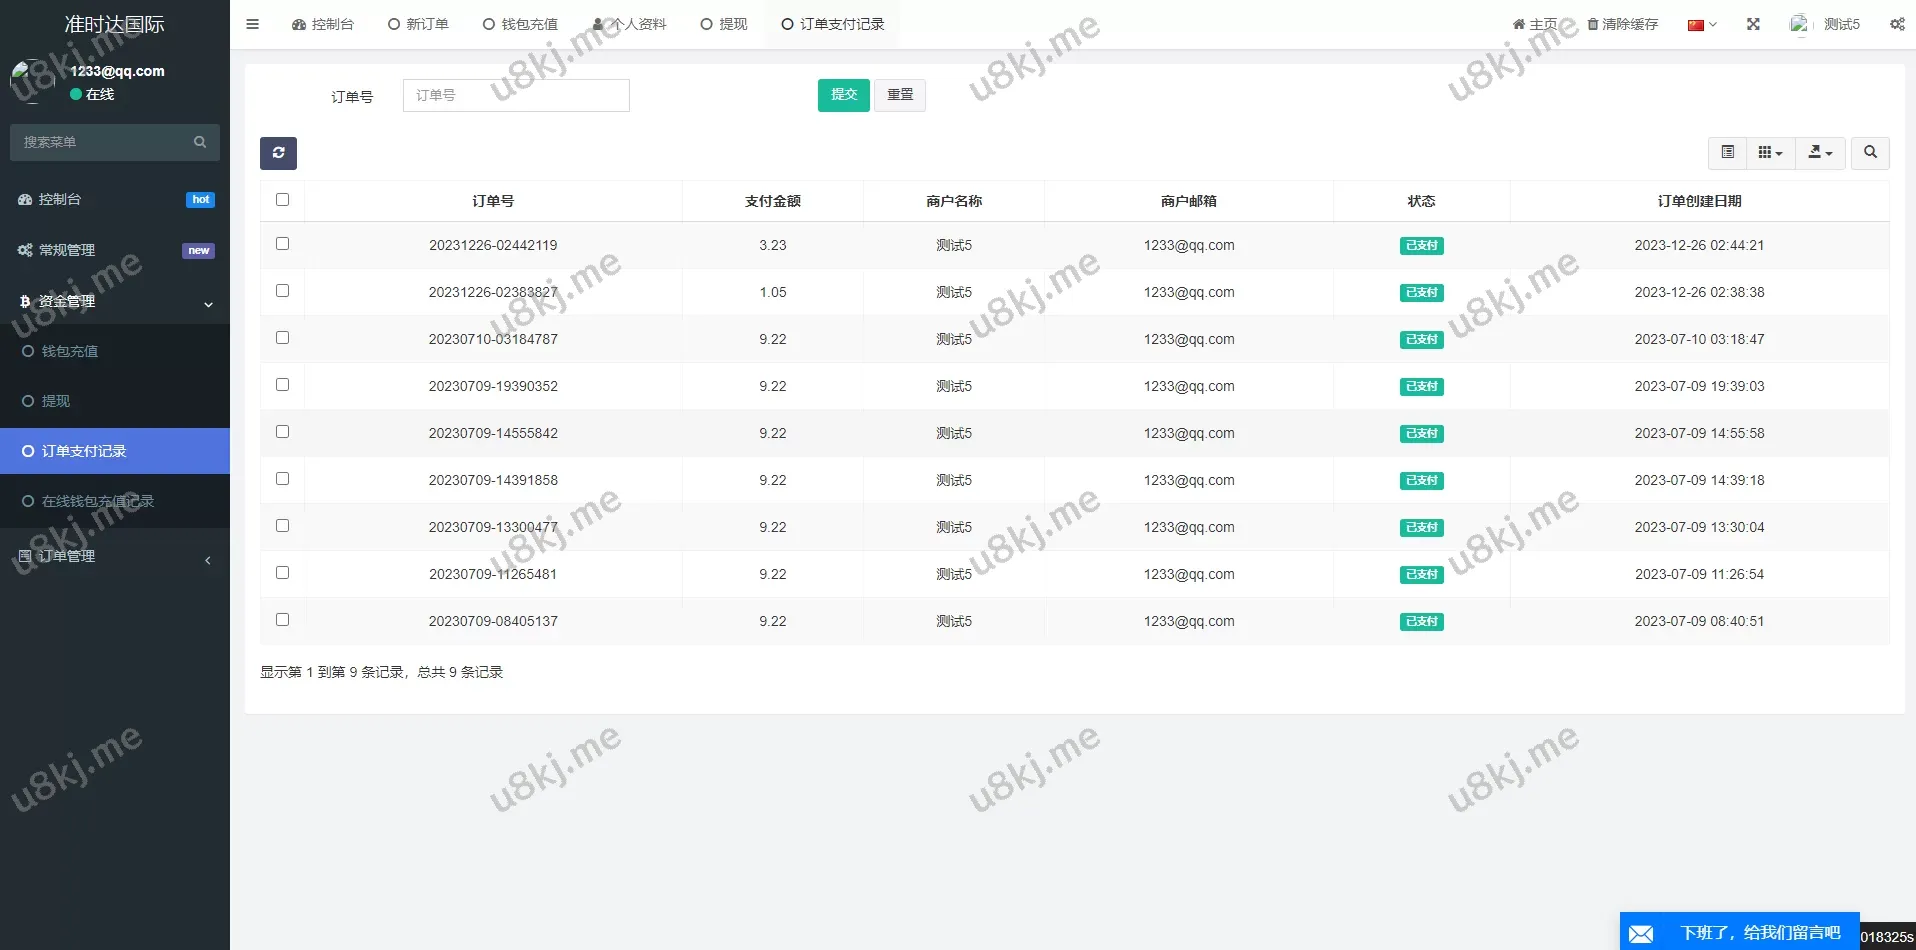The image size is (1916, 950).
Task: Click search icon in sidebar menu search
Action: point(200,142)
